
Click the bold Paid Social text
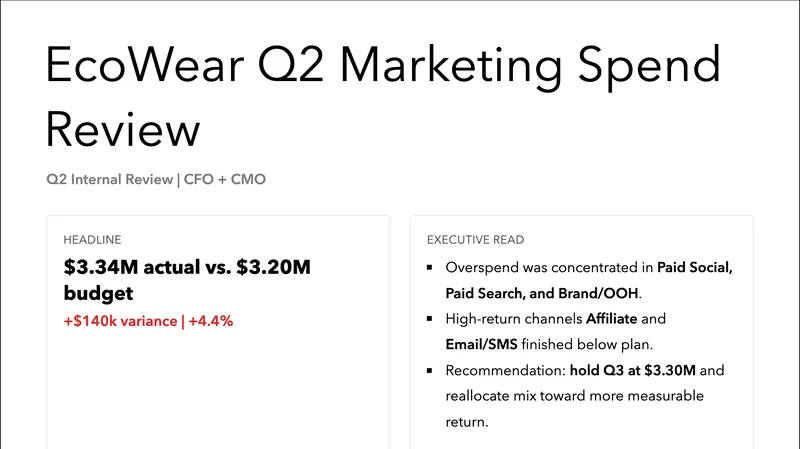tap(695, 268)
